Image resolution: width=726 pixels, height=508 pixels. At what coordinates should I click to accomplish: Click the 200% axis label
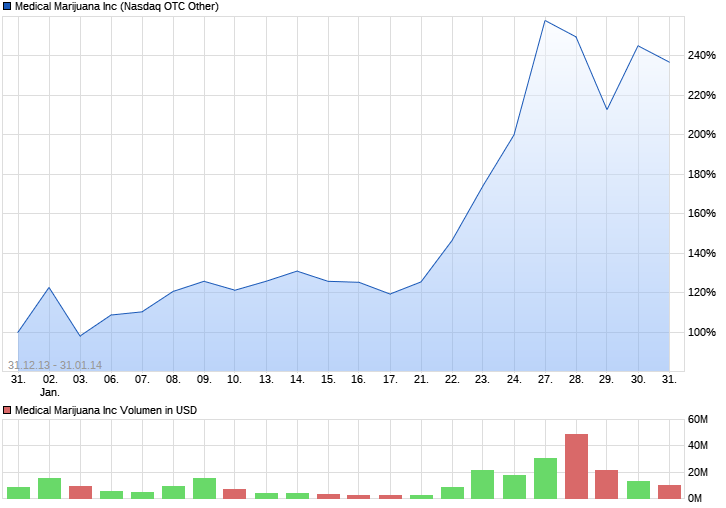[702, 134]
